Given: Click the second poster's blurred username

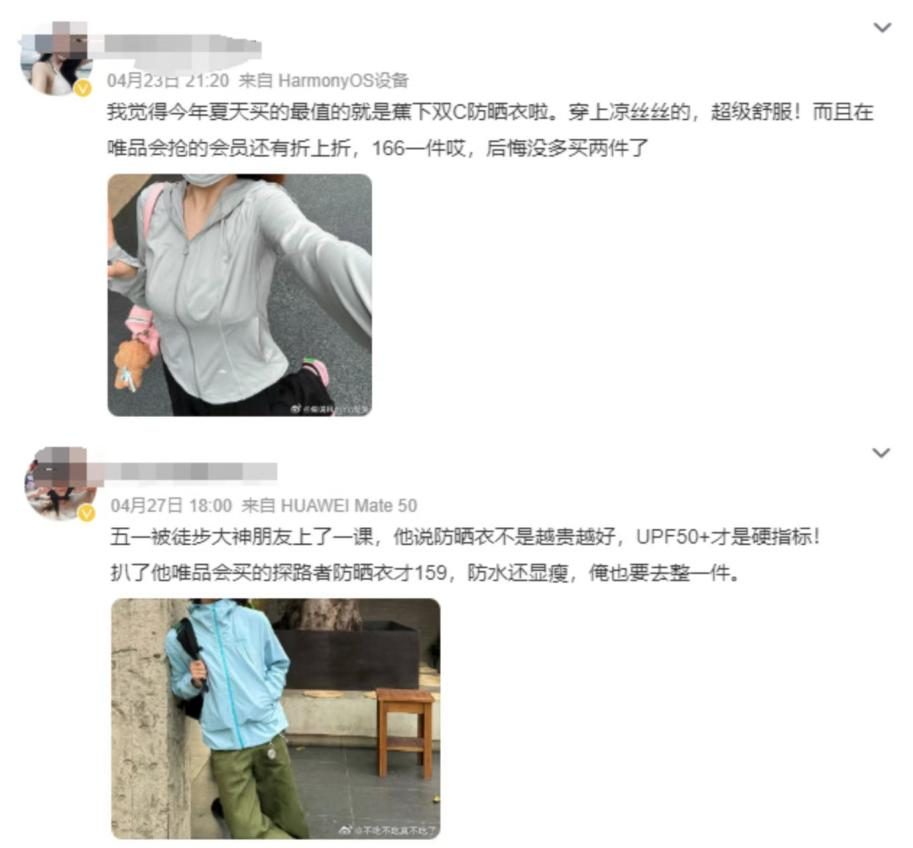Looking at the screenshot, I should [186, 471].
